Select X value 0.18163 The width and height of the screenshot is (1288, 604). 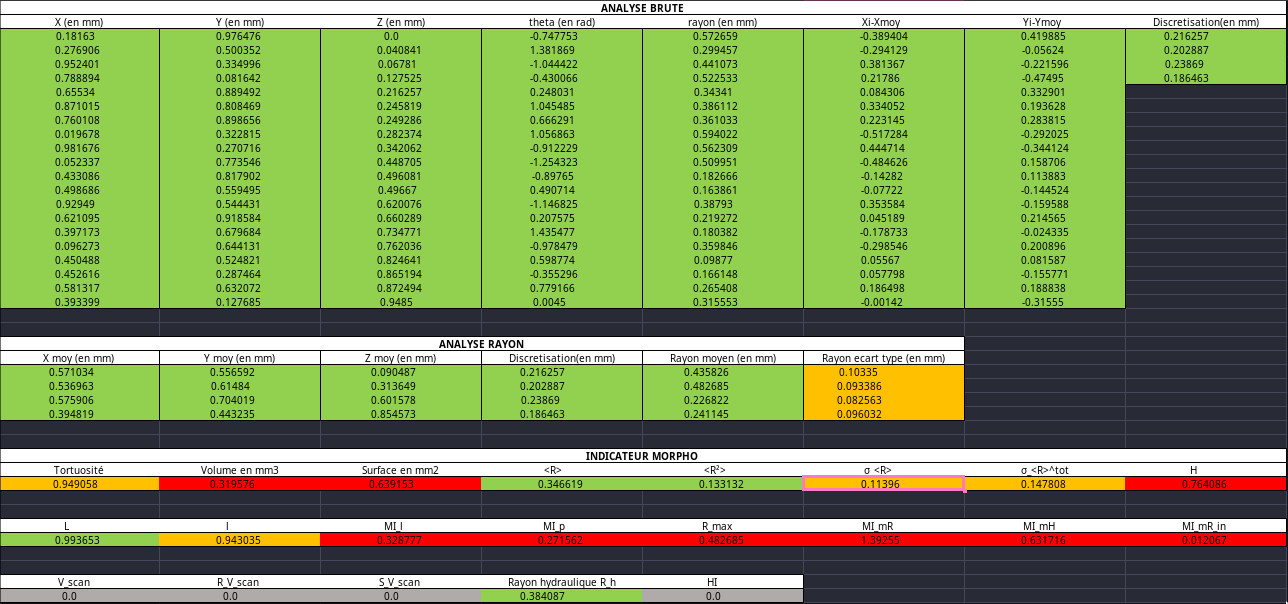79,36
